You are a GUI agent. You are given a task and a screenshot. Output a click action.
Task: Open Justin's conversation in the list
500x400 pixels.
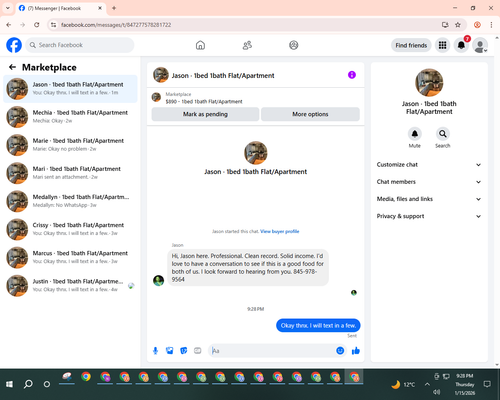coord(70,286)
